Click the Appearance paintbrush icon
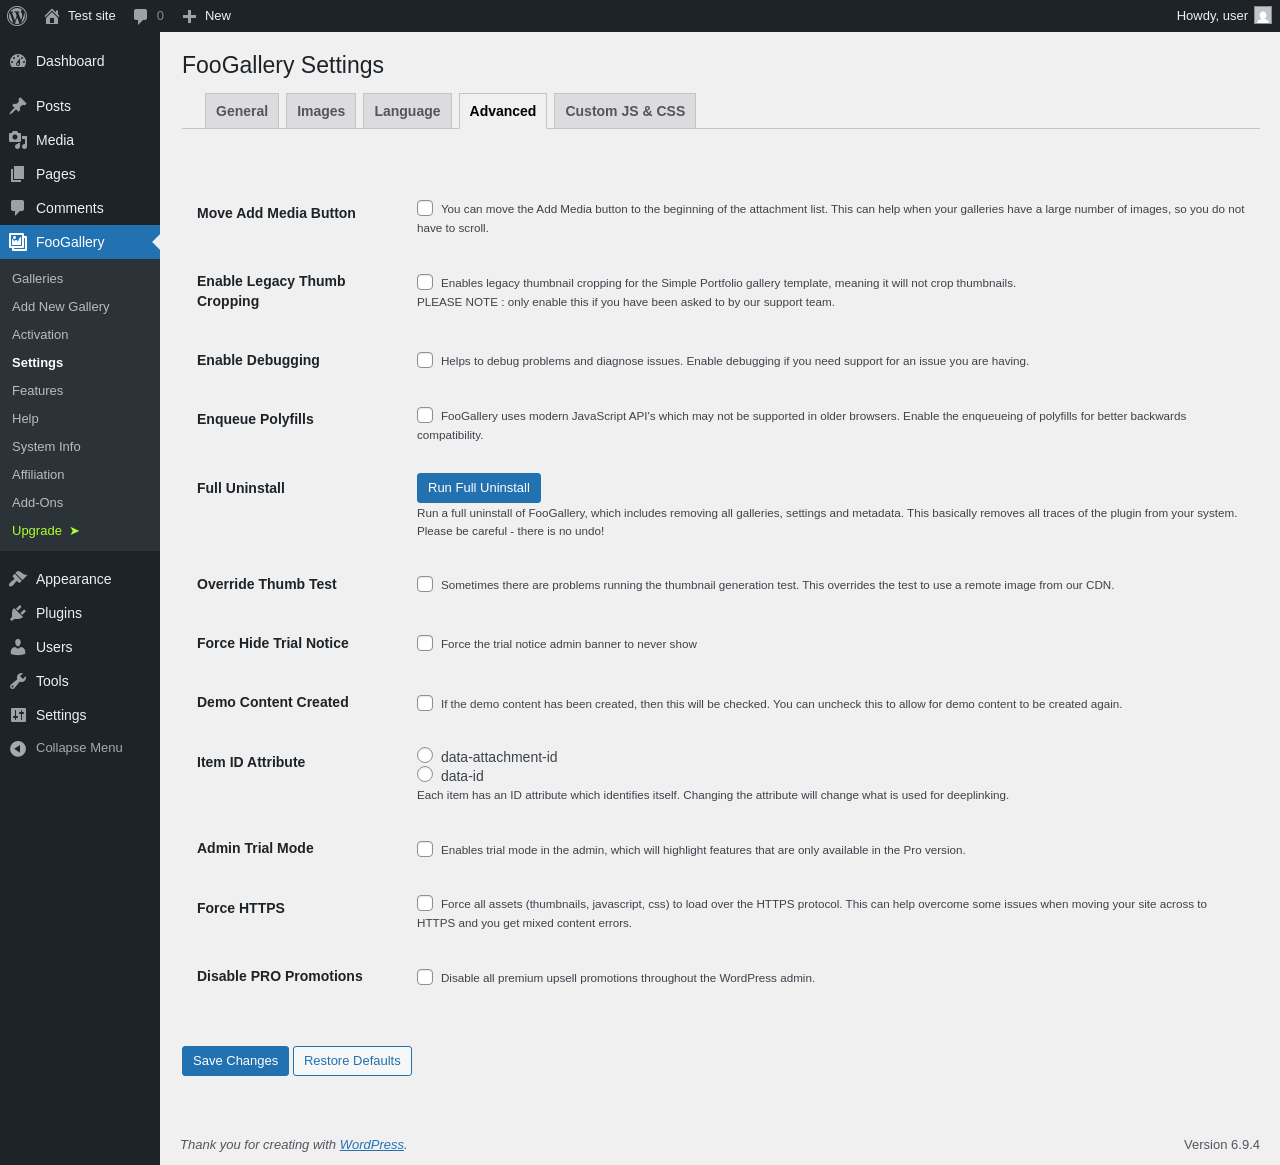This screenshot has height=1165, width=1280. [18, 579]
